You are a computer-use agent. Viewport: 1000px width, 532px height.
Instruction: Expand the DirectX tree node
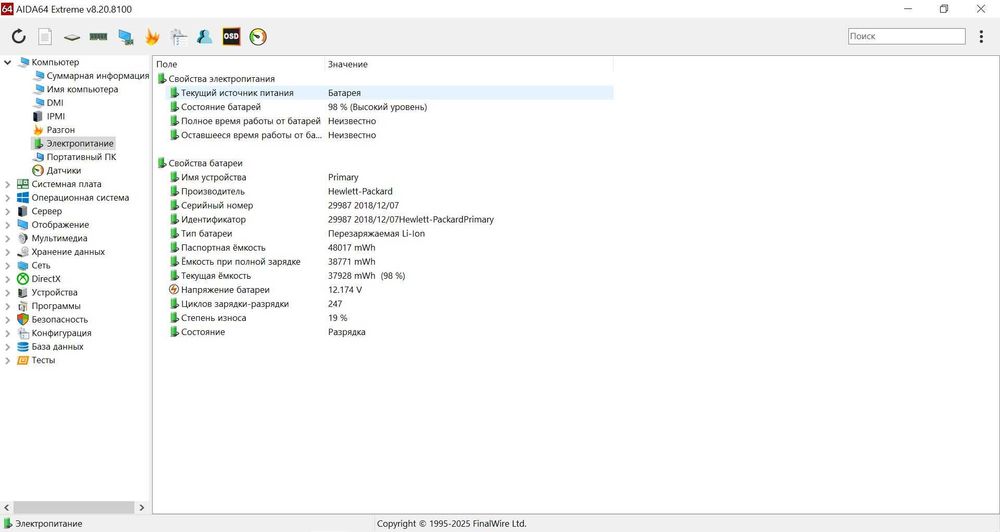point(8,279)
